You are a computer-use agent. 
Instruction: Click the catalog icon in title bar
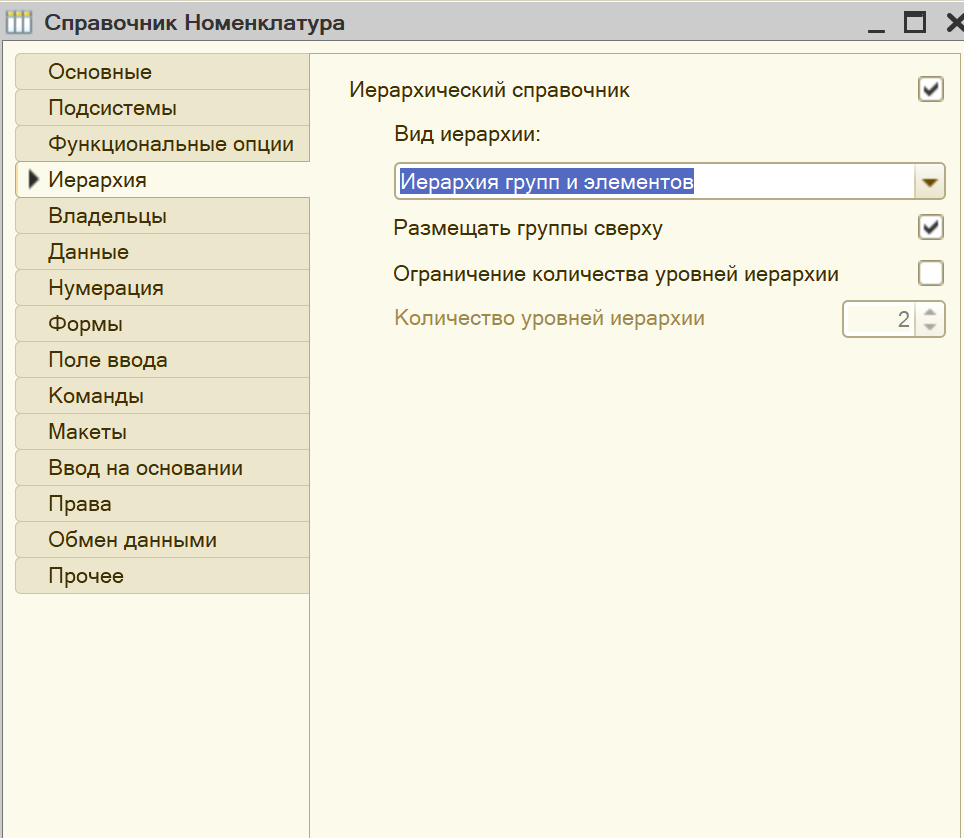point(19,23)
